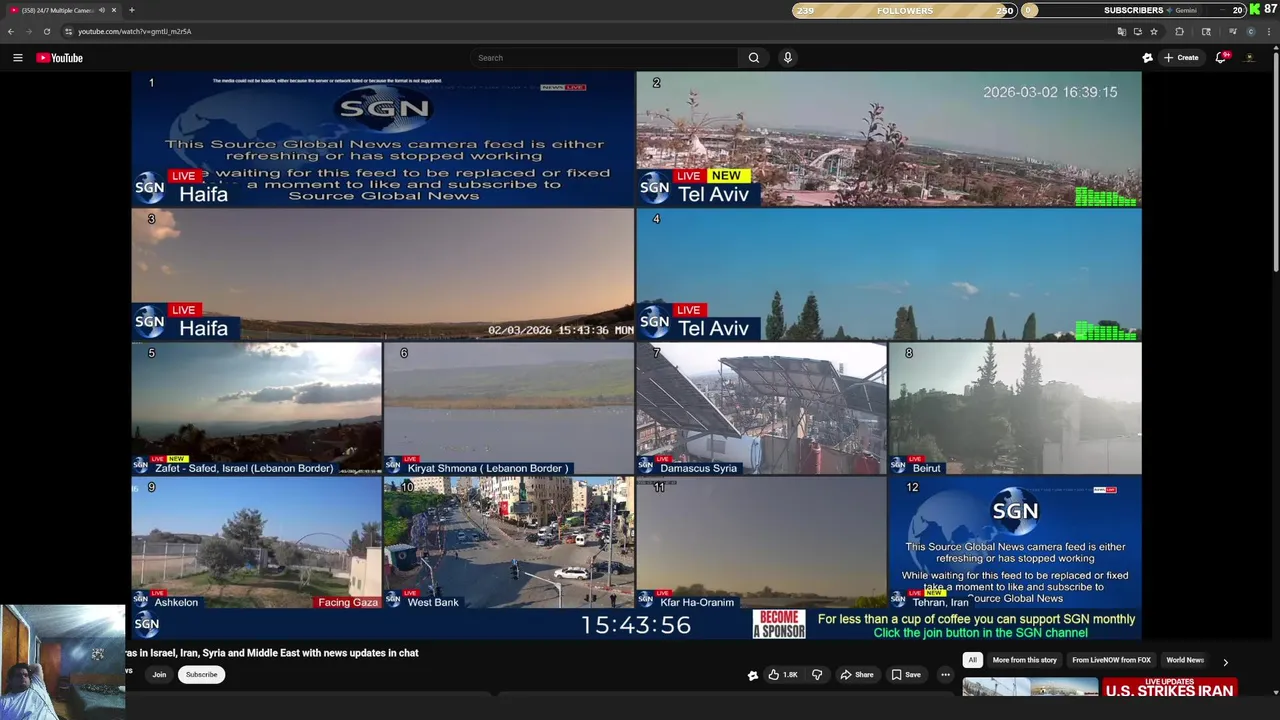This screenshot has width=1280, height=720.
Task: Save the video to playlist
Action: (x=906, y=675)
